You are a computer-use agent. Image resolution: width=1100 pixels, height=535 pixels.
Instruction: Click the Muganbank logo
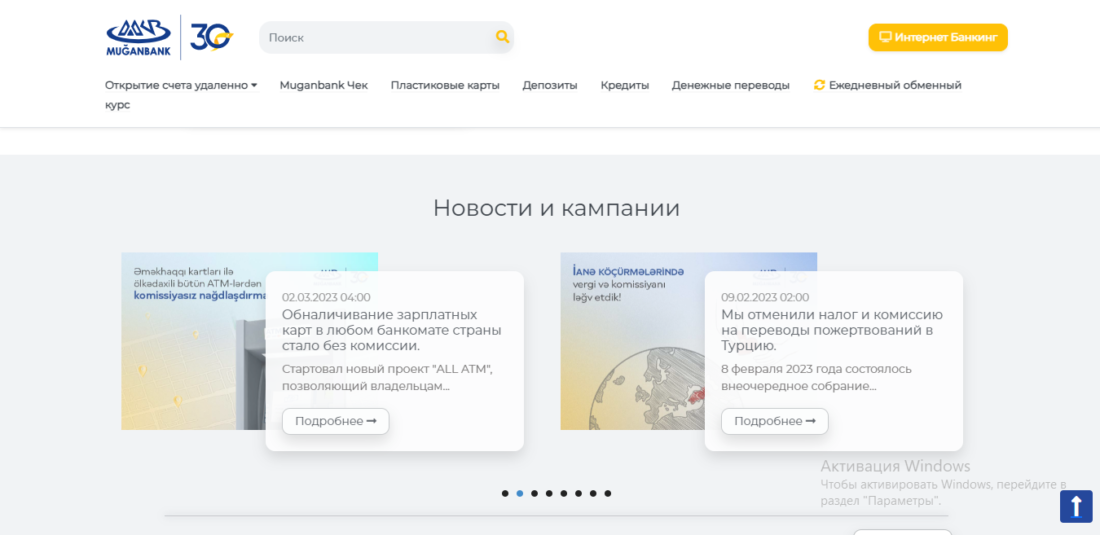139,38
